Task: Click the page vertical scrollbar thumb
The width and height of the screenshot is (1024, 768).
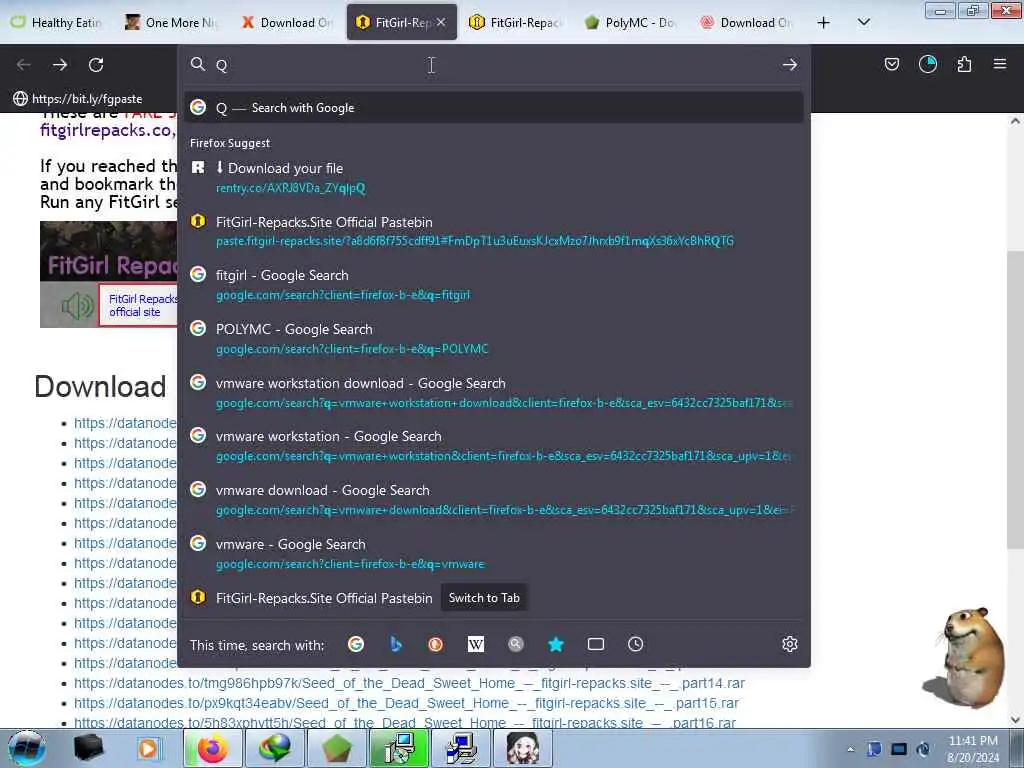Action: 1015,400
